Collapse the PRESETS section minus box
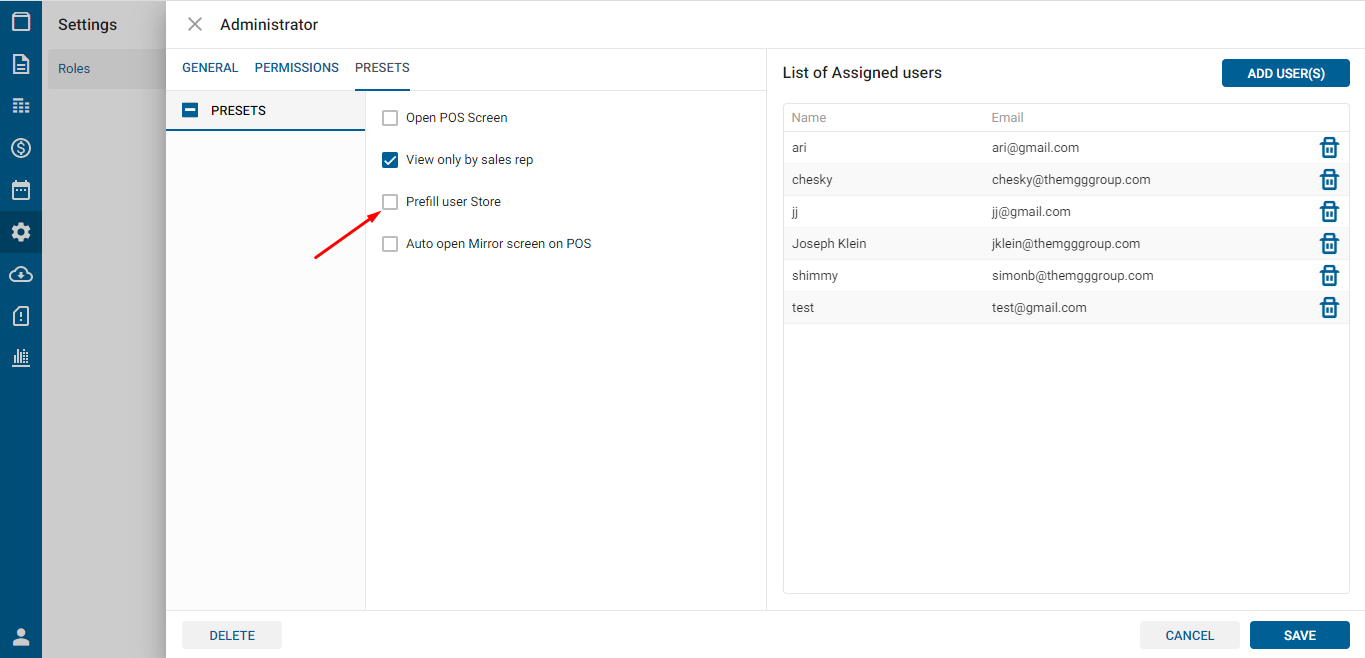 point(190,110)
